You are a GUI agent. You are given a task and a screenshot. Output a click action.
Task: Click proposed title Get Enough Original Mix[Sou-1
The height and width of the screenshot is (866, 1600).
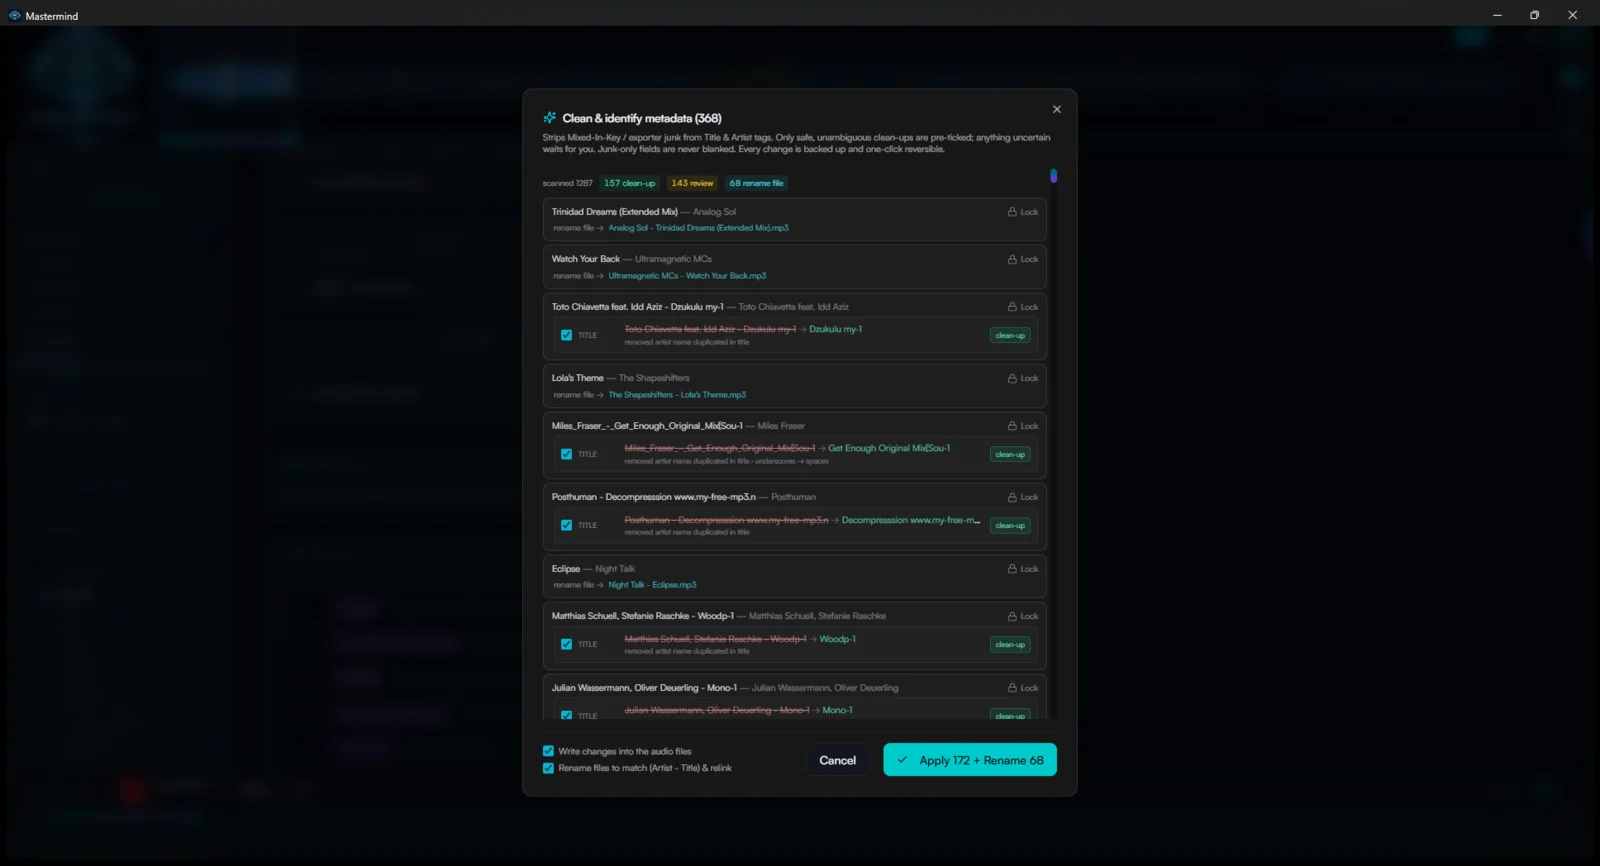[889, 448]
